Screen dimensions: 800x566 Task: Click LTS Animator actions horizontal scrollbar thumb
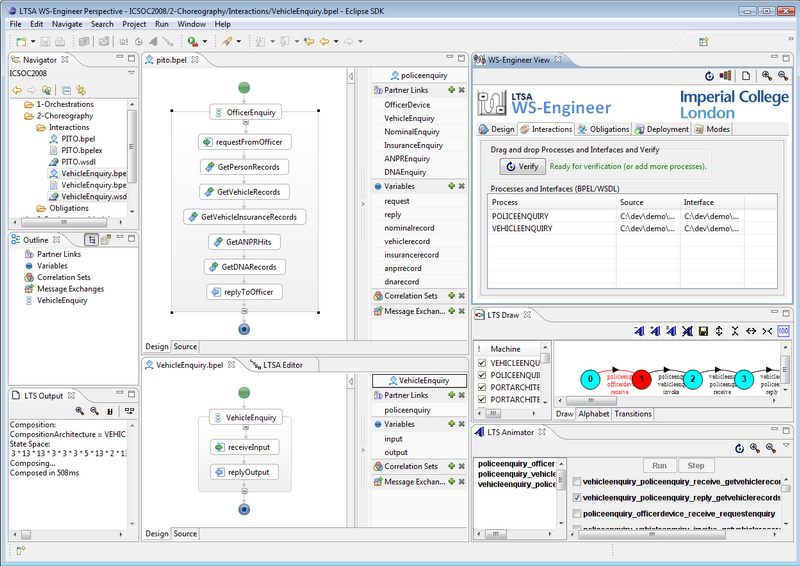[652, 535]
